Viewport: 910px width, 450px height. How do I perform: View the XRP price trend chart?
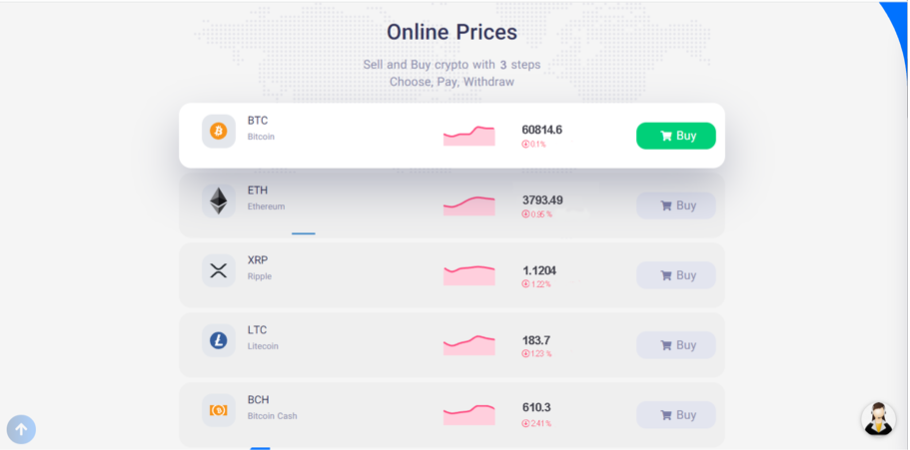[469, 275]
